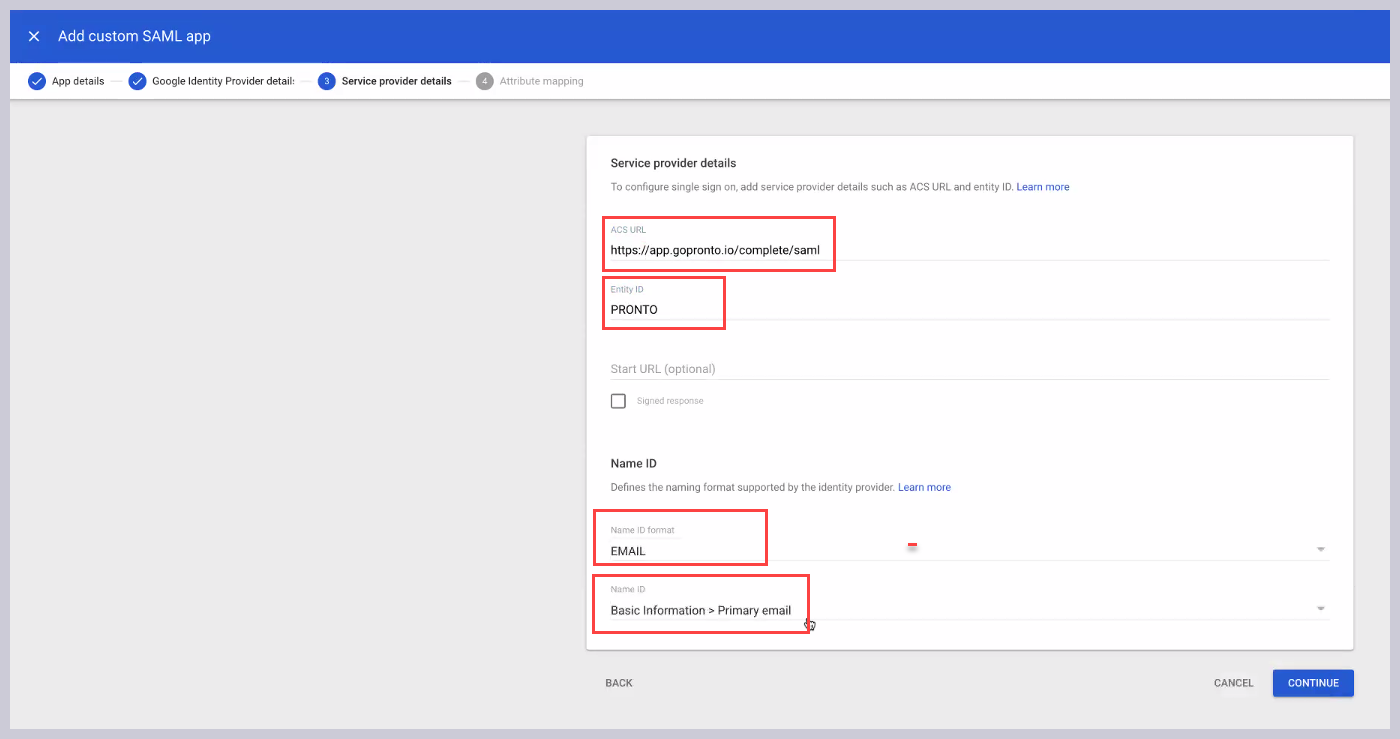Toggle the Signed response checkbox
1400x739 pixels.
pos(618,400)
